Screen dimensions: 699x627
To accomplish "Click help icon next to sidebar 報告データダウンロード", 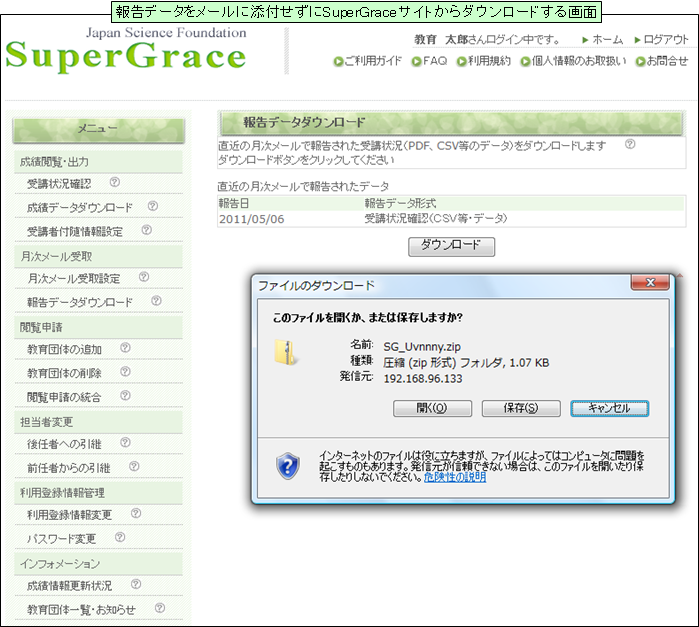I will tap(156, 301).
